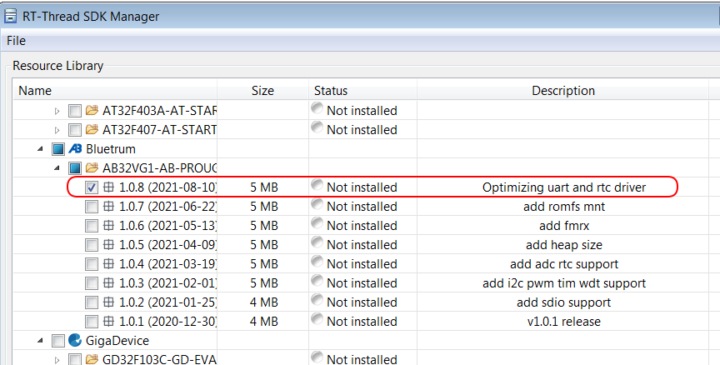The height and width of the screenshot is (365, 720).
Task: Click the GigaDevice vendor logo icon
Action: click(75, 340)
